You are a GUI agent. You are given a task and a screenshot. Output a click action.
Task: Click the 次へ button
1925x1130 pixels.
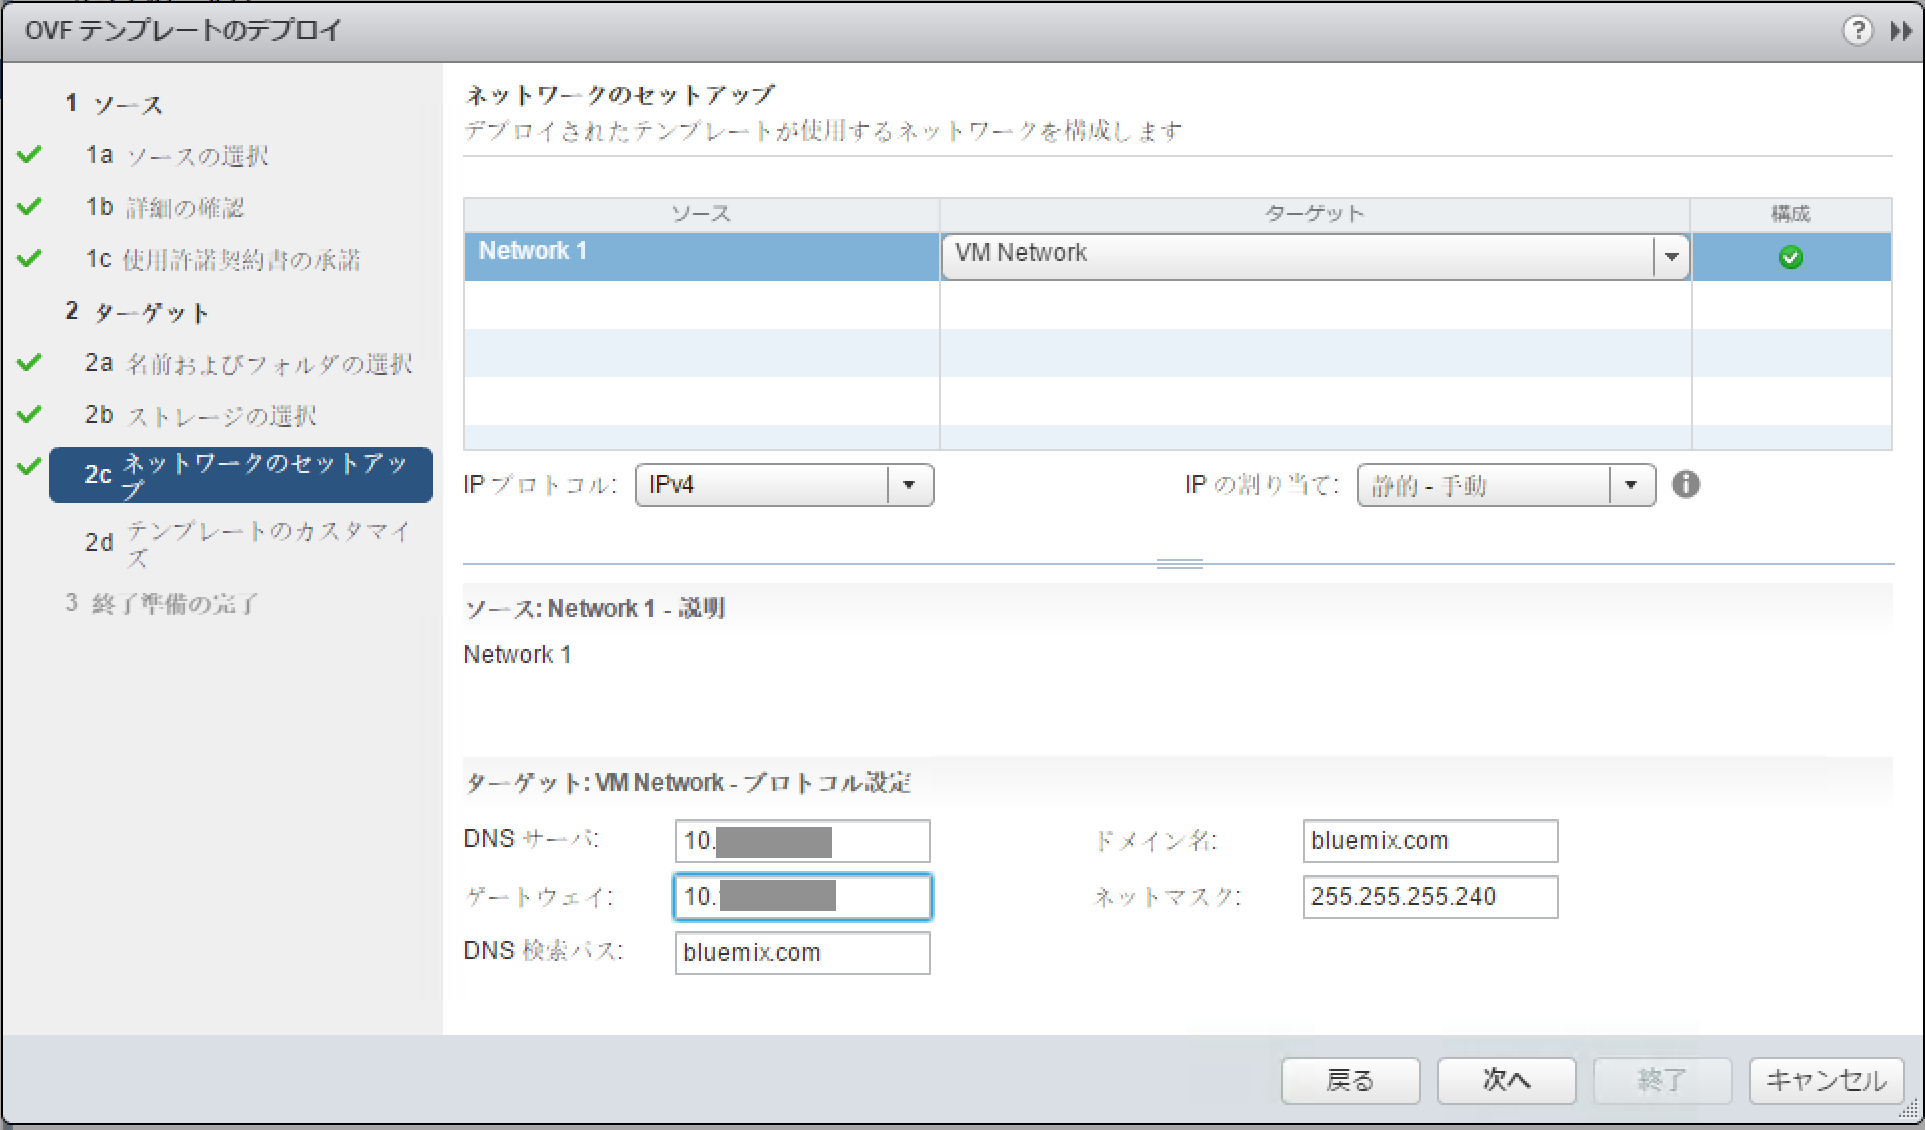coord(1505,1081)
